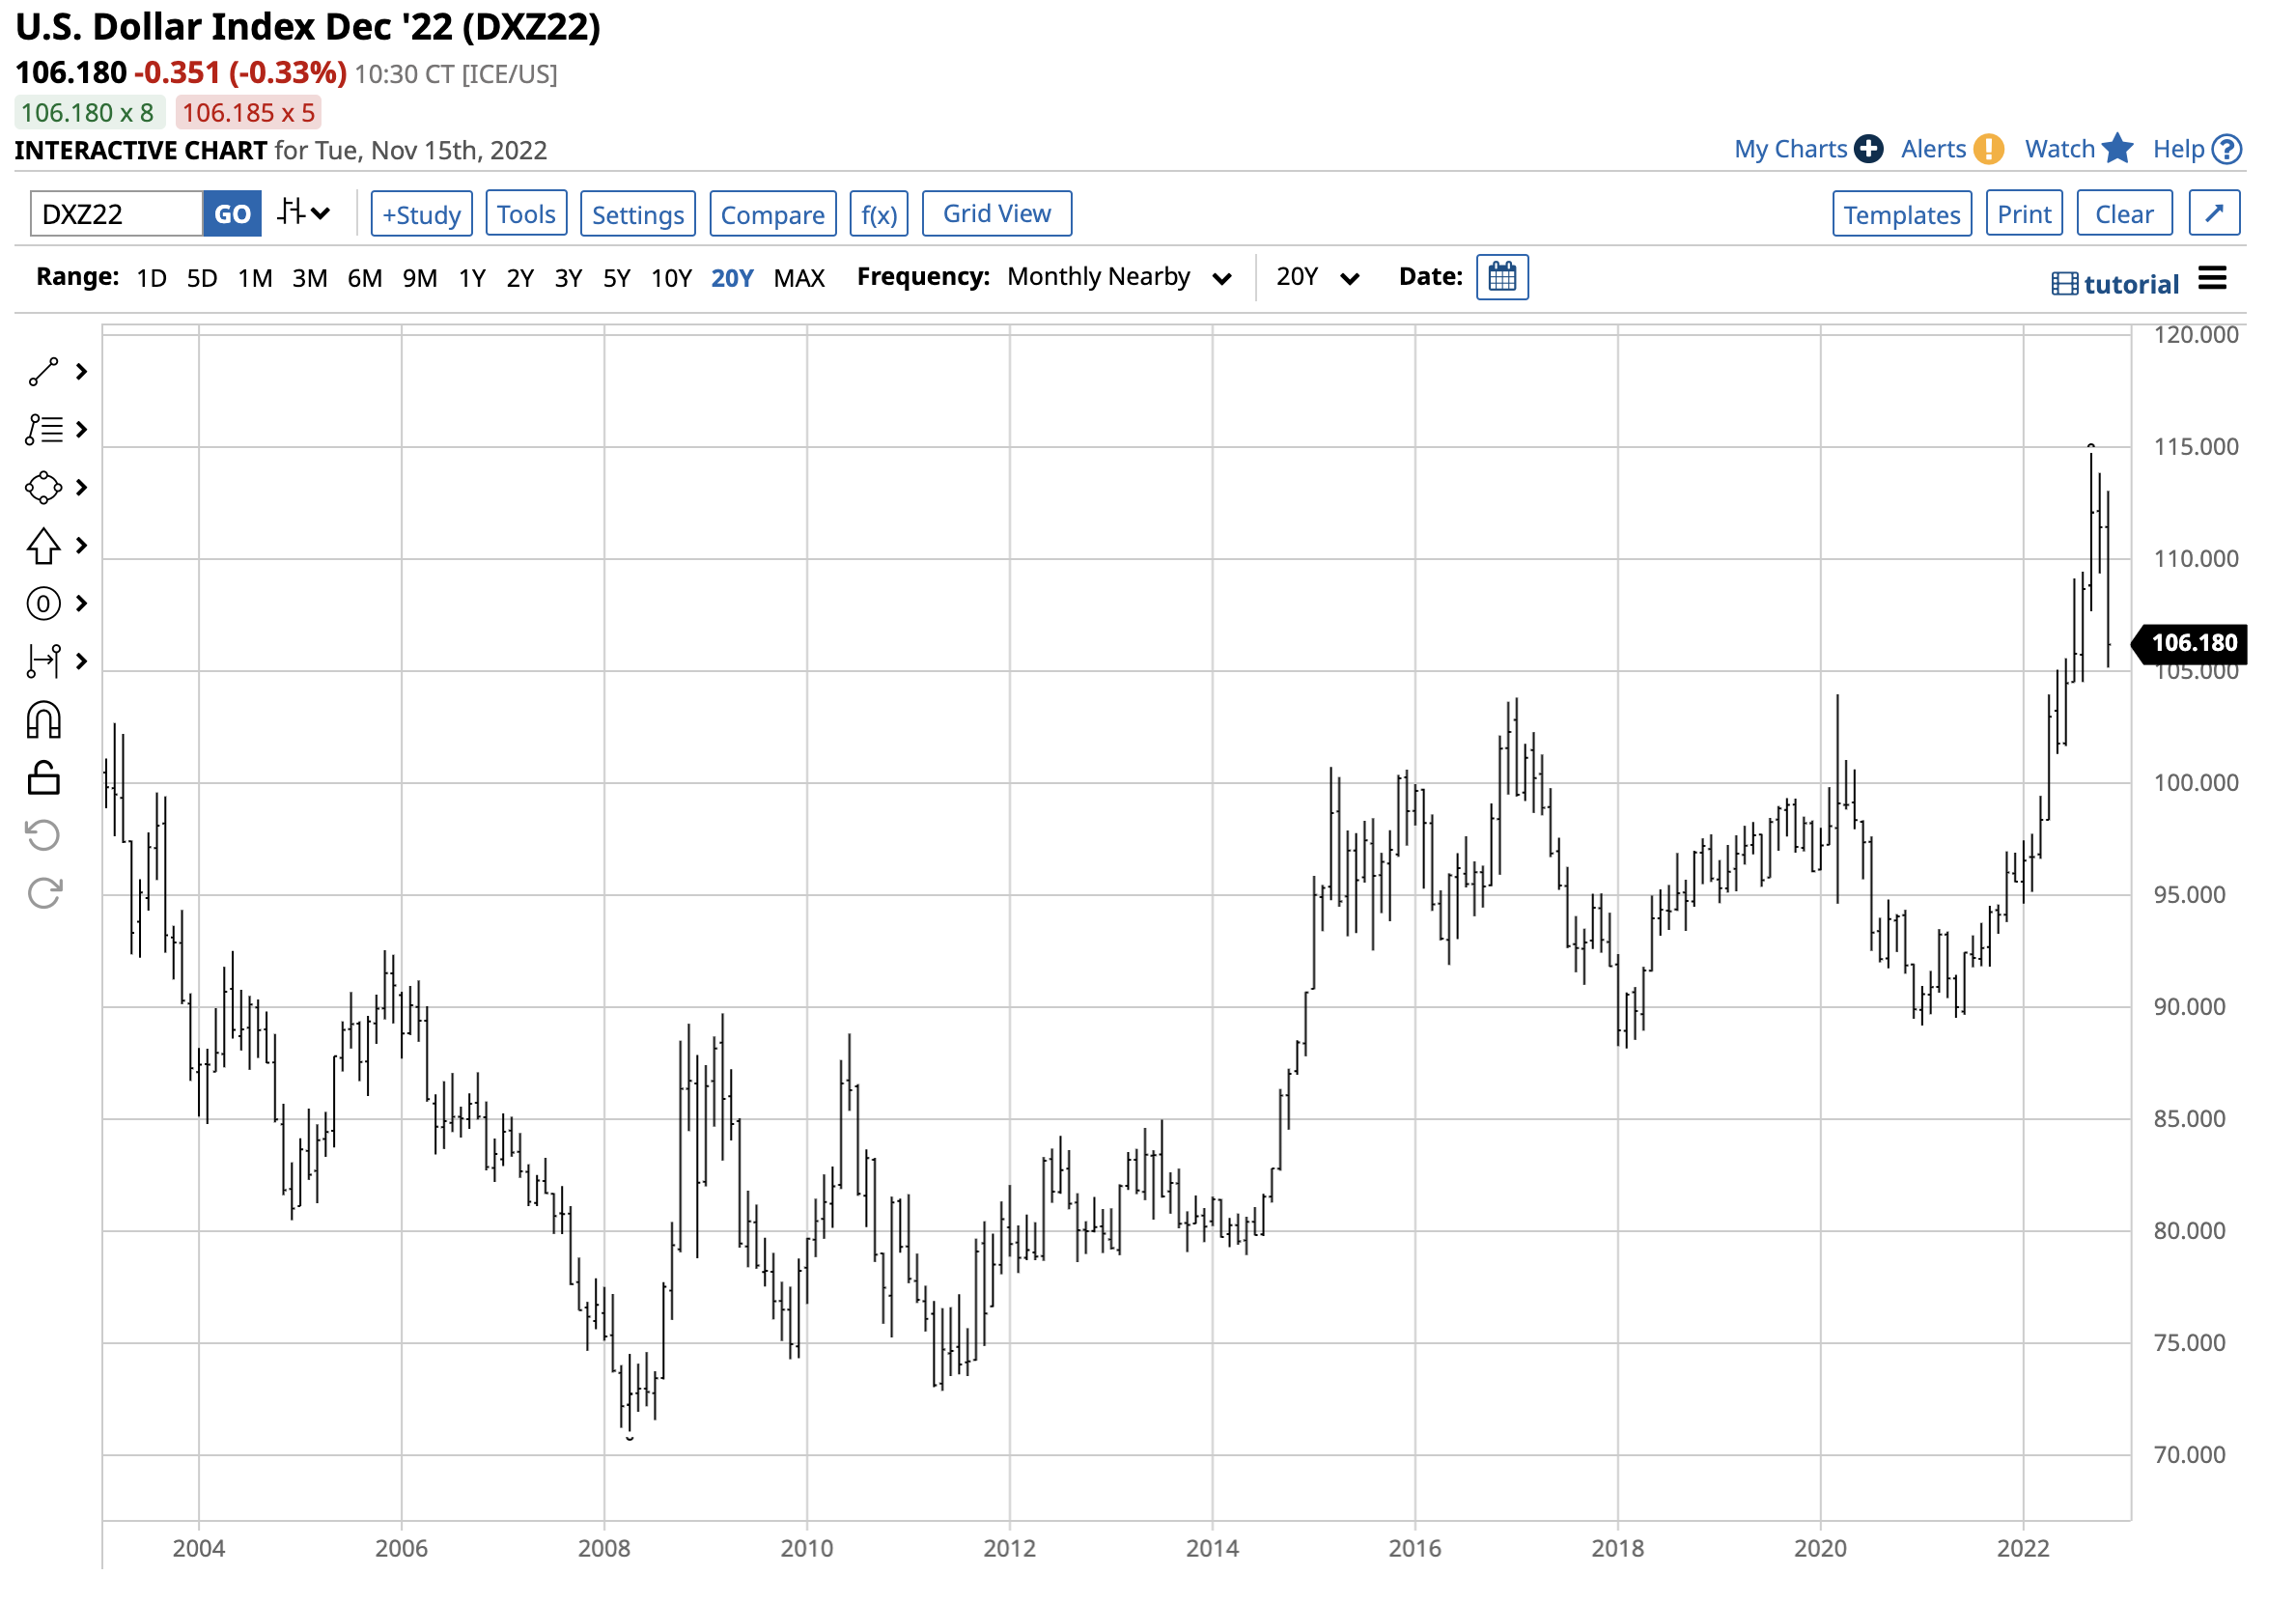Viewport: 2296px width, 1603px height.
Task: Click the blue GO button
Action: (x=232, y=214)
